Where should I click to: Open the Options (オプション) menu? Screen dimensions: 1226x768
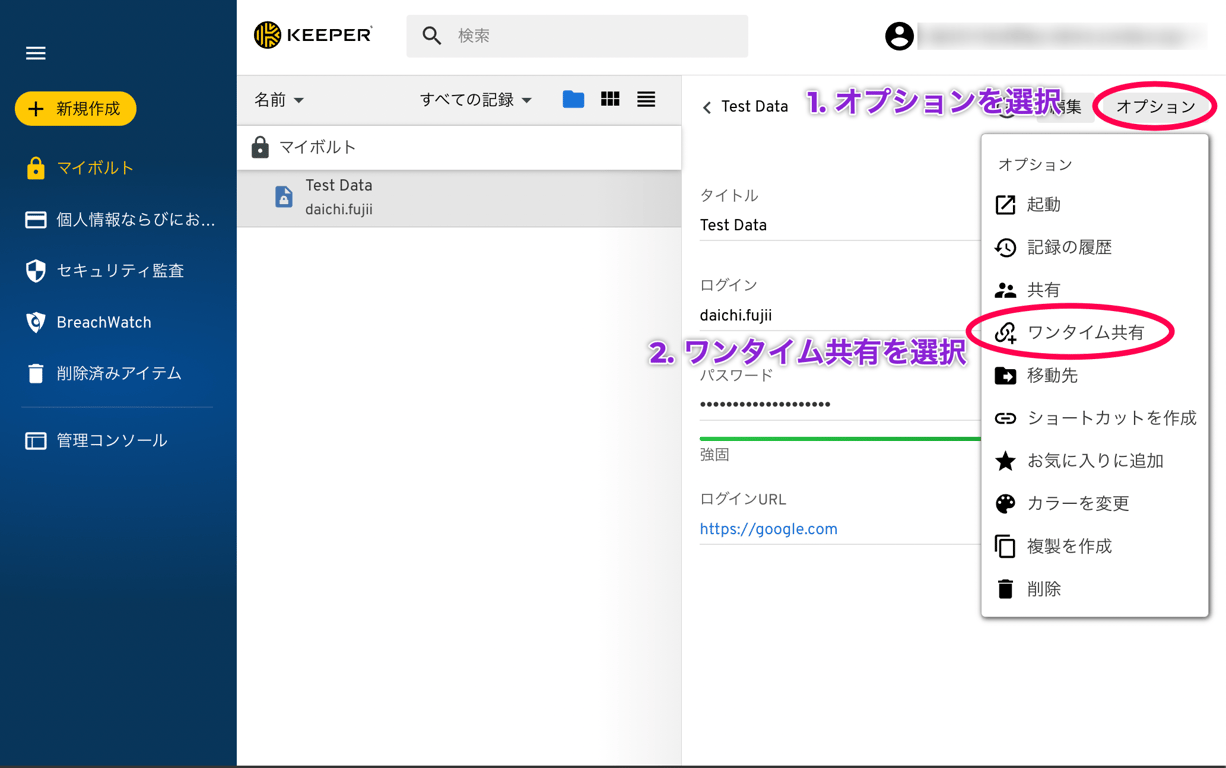[x=1154, y=105]
